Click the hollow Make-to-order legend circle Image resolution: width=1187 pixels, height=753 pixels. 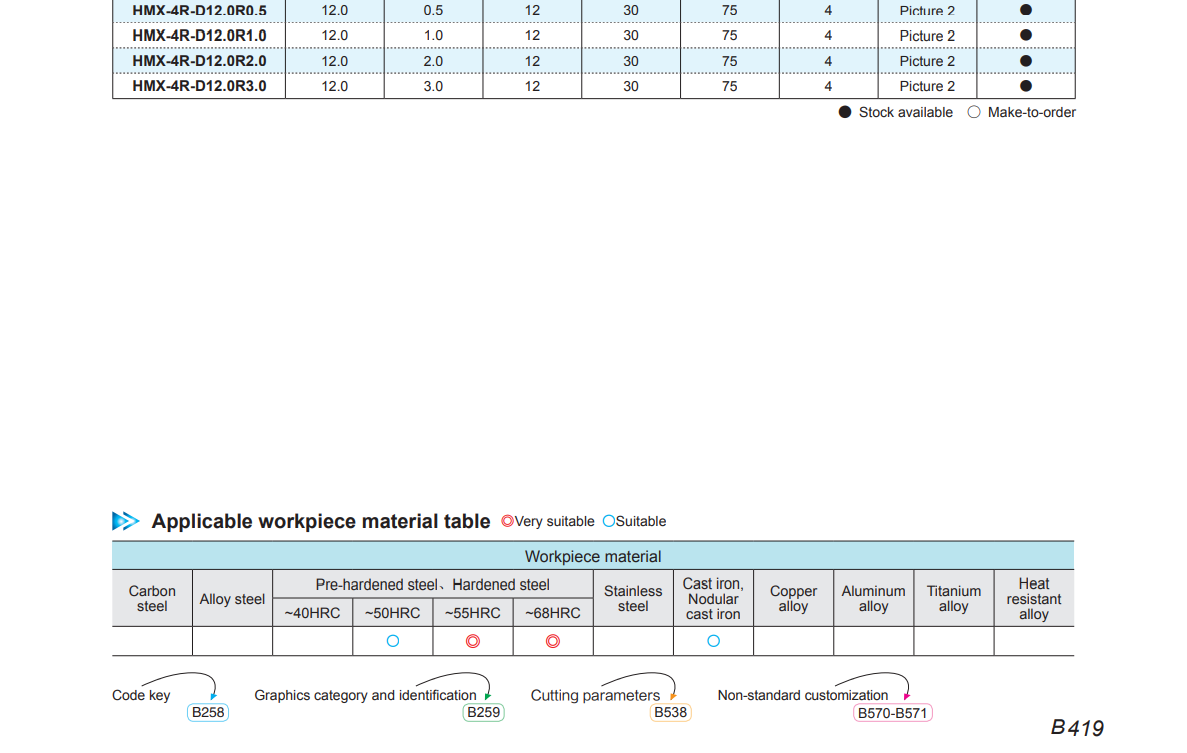click(974, 113)
